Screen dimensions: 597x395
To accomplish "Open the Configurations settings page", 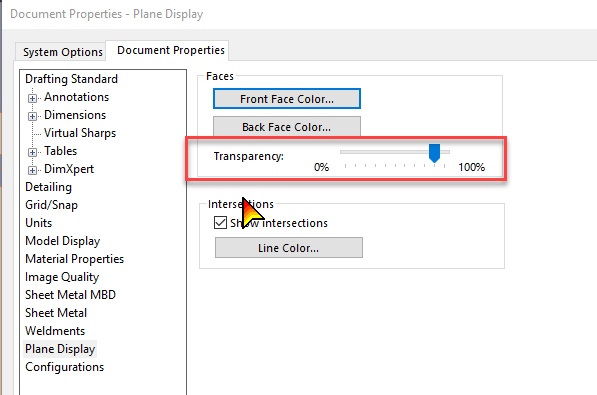I will [x=65, y=367].
